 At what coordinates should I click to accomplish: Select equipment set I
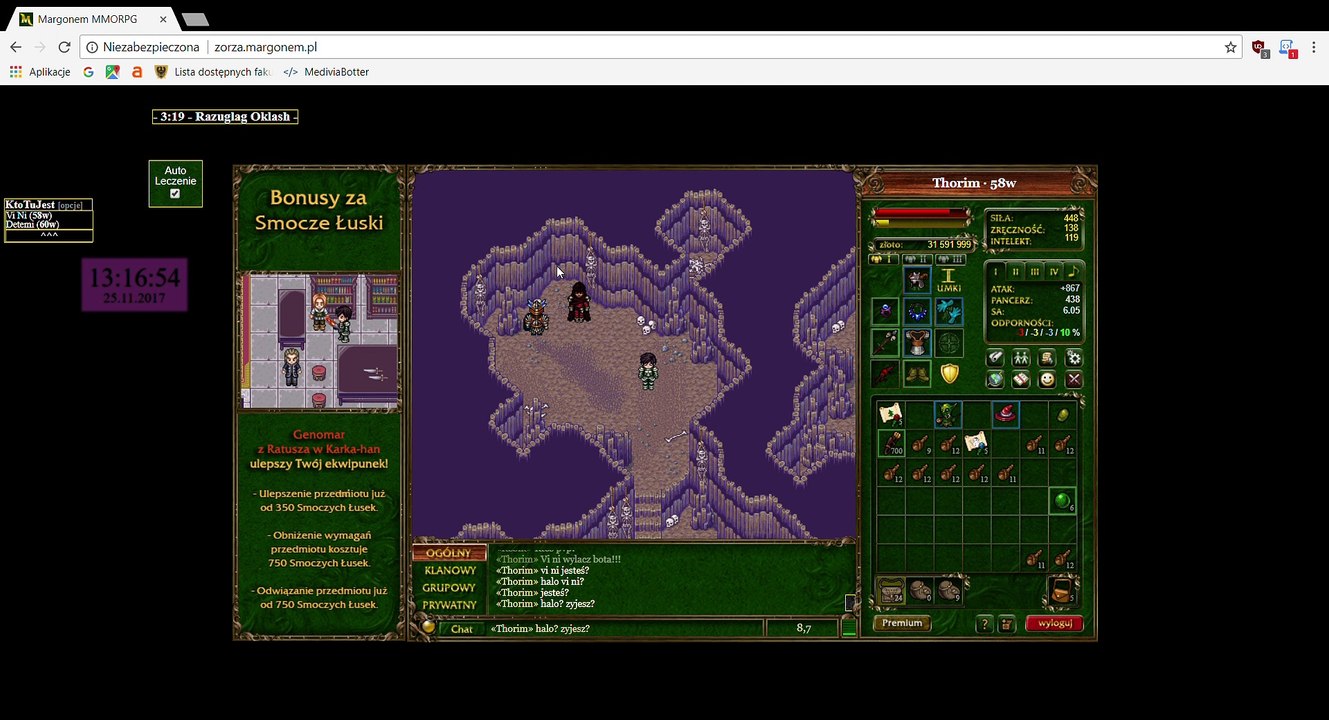pos(882,260)
